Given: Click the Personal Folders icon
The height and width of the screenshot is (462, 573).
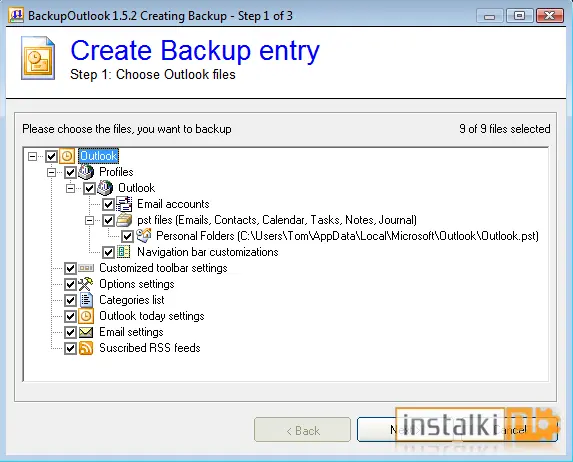Looking at the screenshot, I should (x=144, y=236).
